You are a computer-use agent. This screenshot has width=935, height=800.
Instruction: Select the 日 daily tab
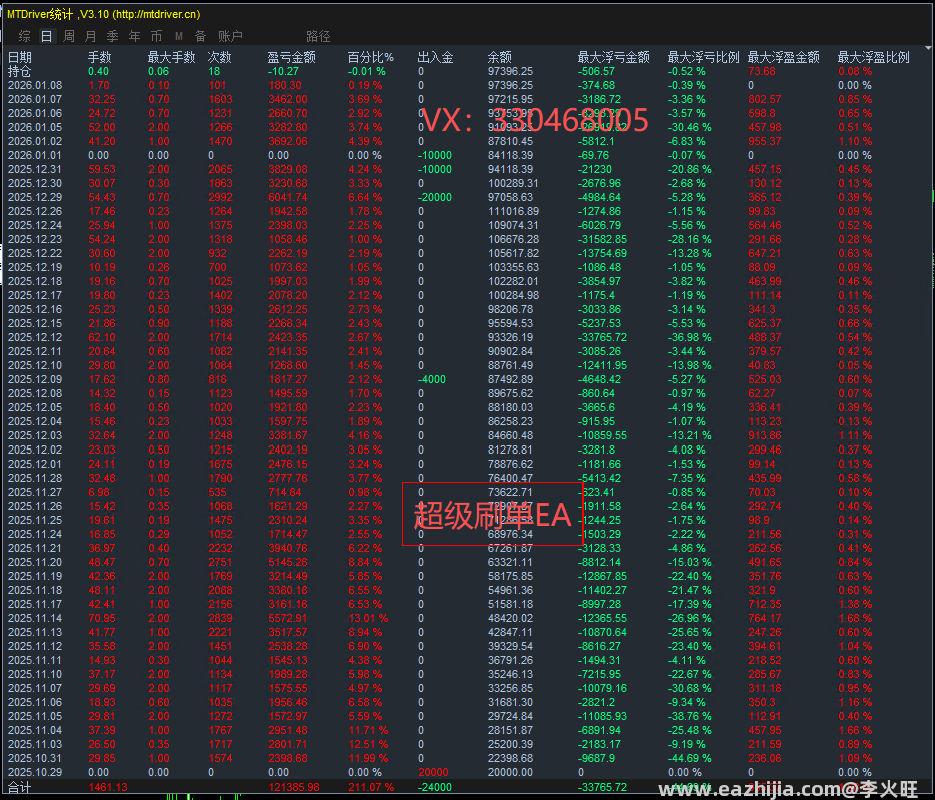coord(47,36)
